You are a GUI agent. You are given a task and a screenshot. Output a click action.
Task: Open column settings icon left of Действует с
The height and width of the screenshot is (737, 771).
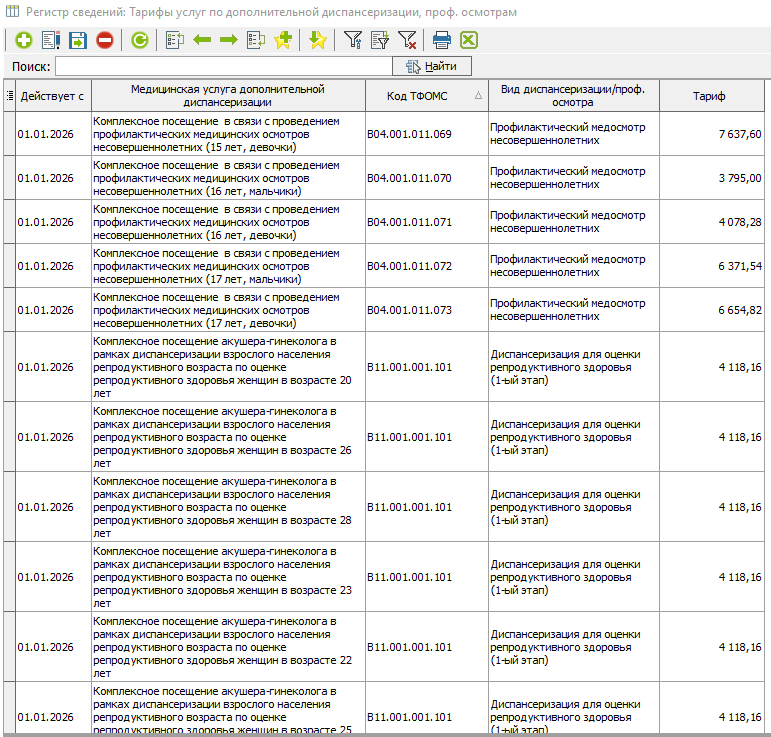(x=9, y=96)
